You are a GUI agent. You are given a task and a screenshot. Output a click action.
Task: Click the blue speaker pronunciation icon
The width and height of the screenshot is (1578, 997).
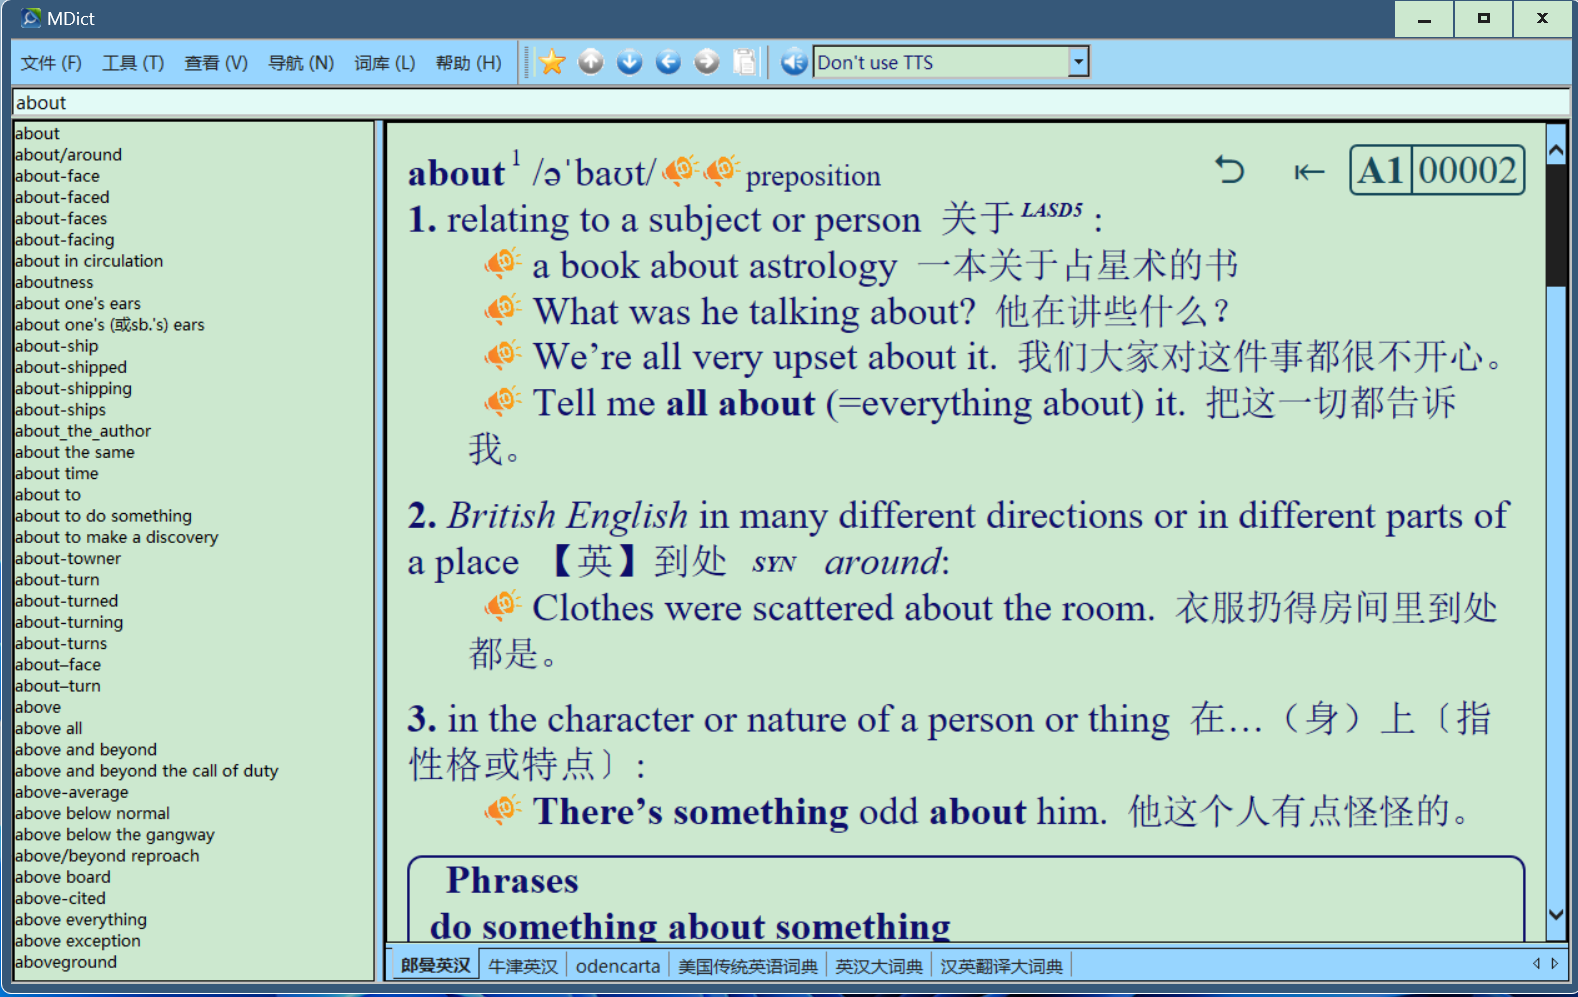tap(793, 63)
